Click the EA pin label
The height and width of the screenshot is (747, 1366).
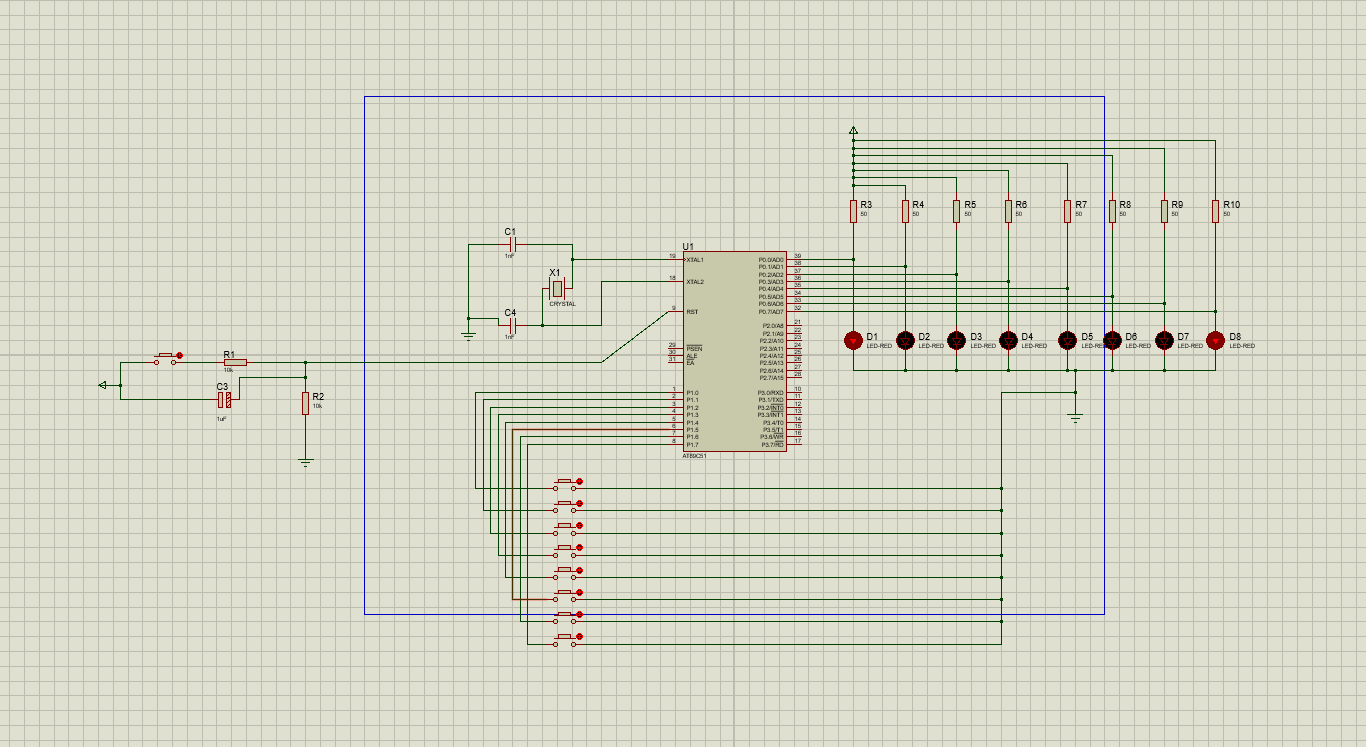(x=690, y=362)
